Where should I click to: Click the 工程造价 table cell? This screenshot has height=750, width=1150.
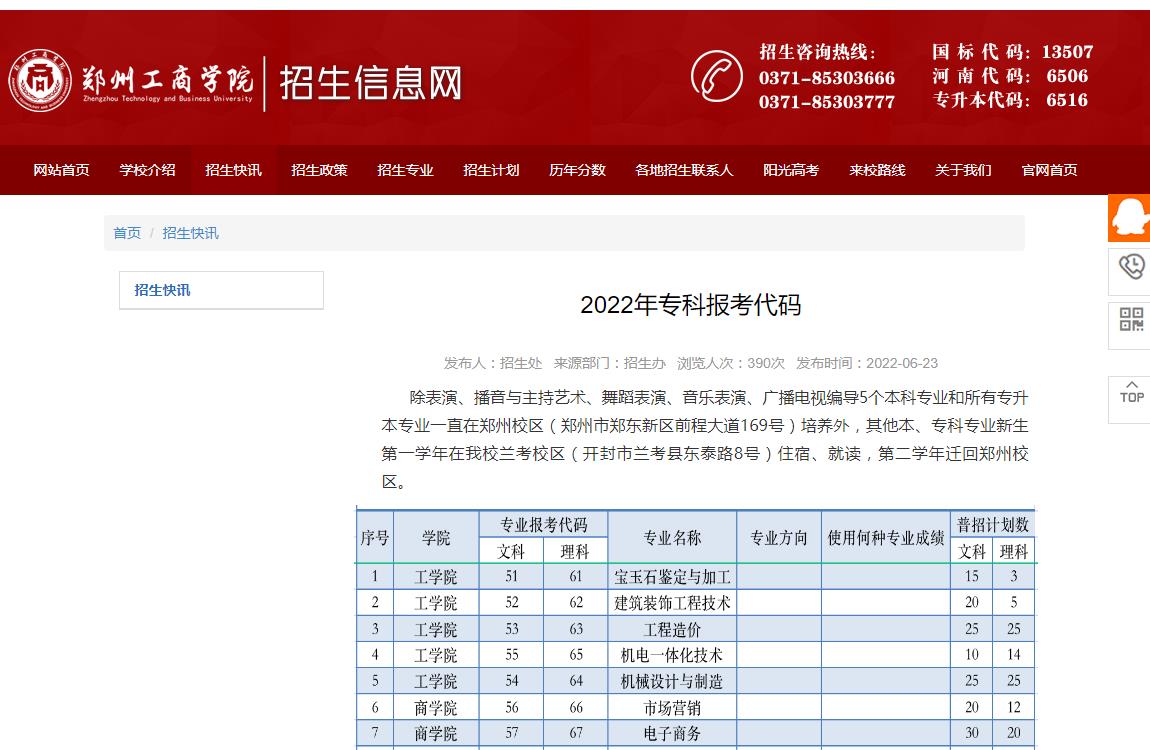tap(672, 630)
